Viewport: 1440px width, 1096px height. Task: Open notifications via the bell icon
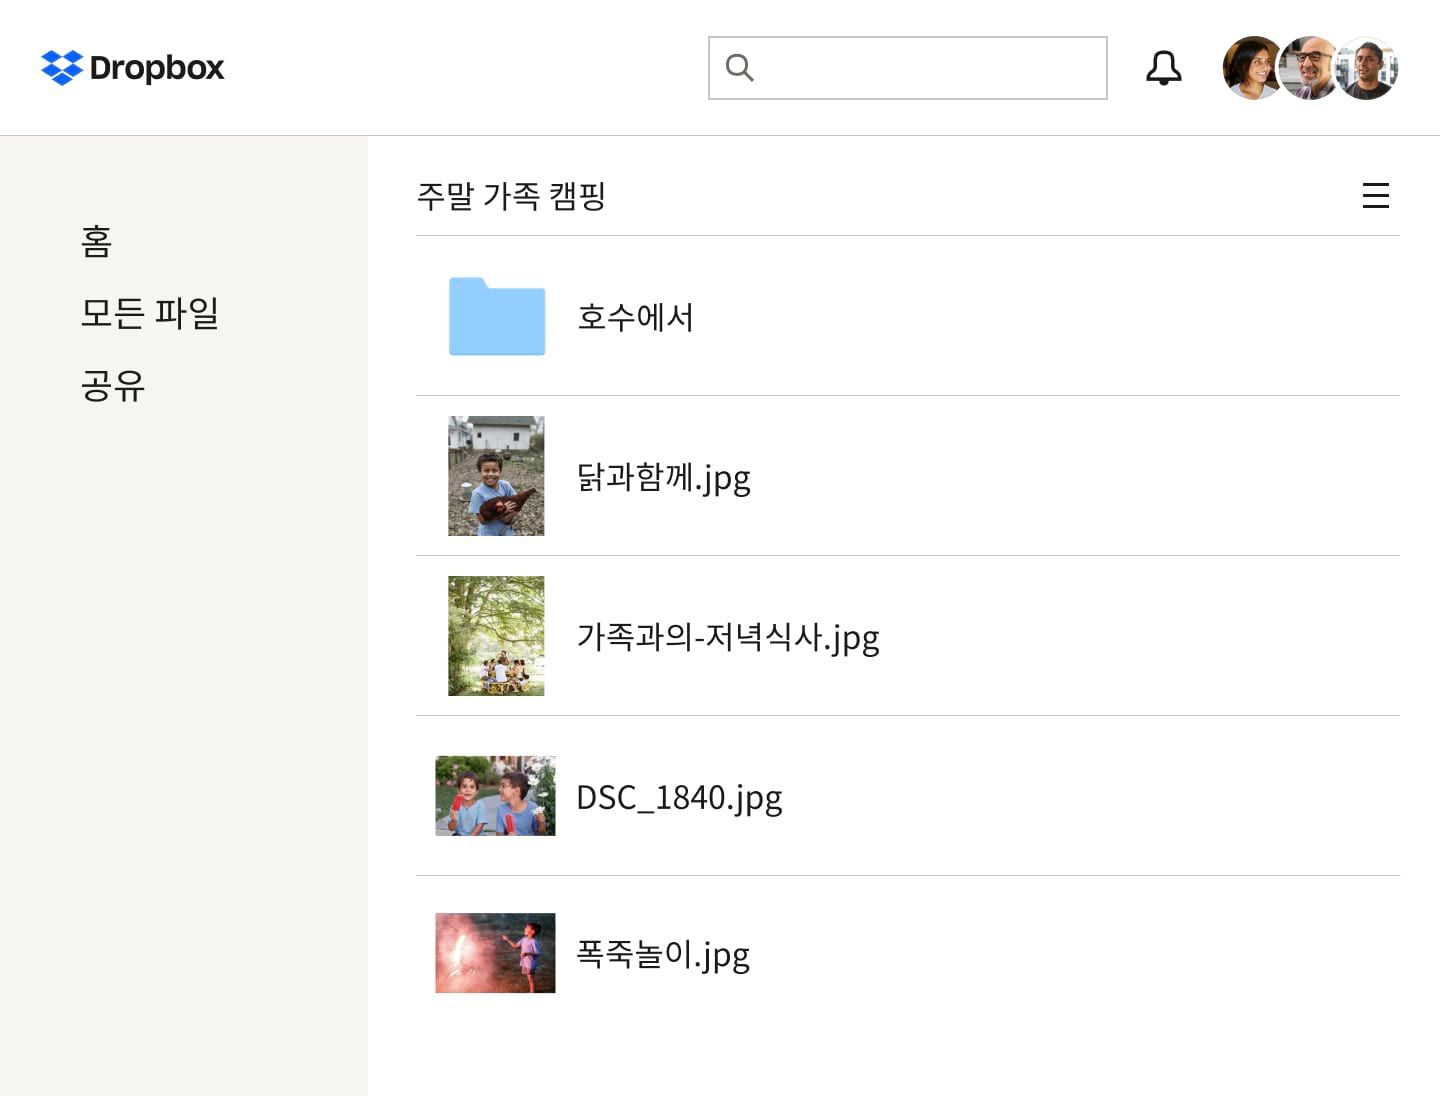click(1163, 68)
